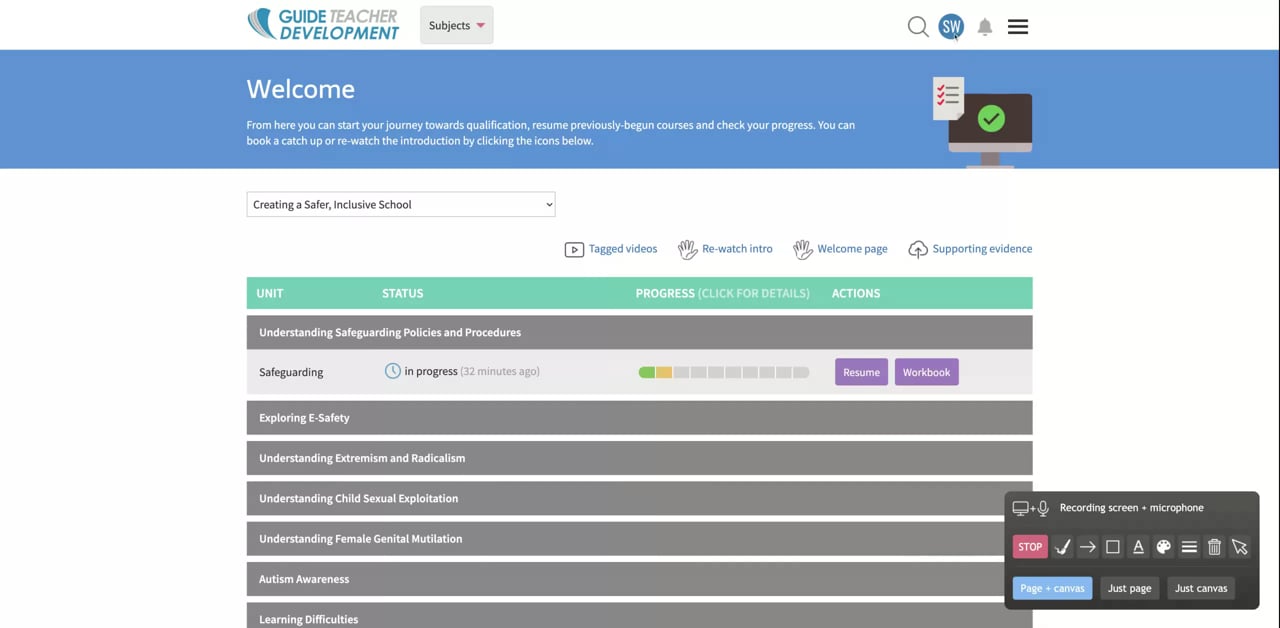Image resolution: width=1280 pixels, height=628 pixels.
Task: Resume the Safeguarding unit
Action: coord(861,372)
